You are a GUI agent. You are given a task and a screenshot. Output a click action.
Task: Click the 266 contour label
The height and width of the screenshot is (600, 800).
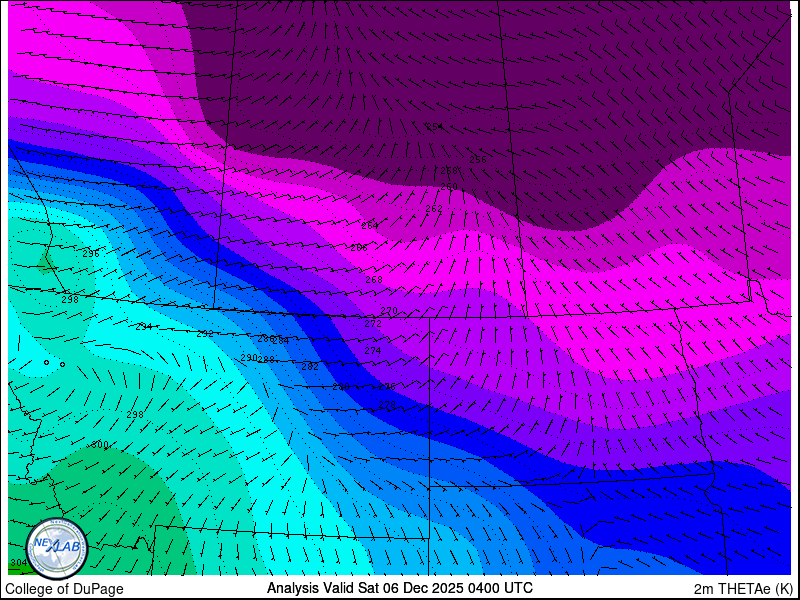coord(359,248)
